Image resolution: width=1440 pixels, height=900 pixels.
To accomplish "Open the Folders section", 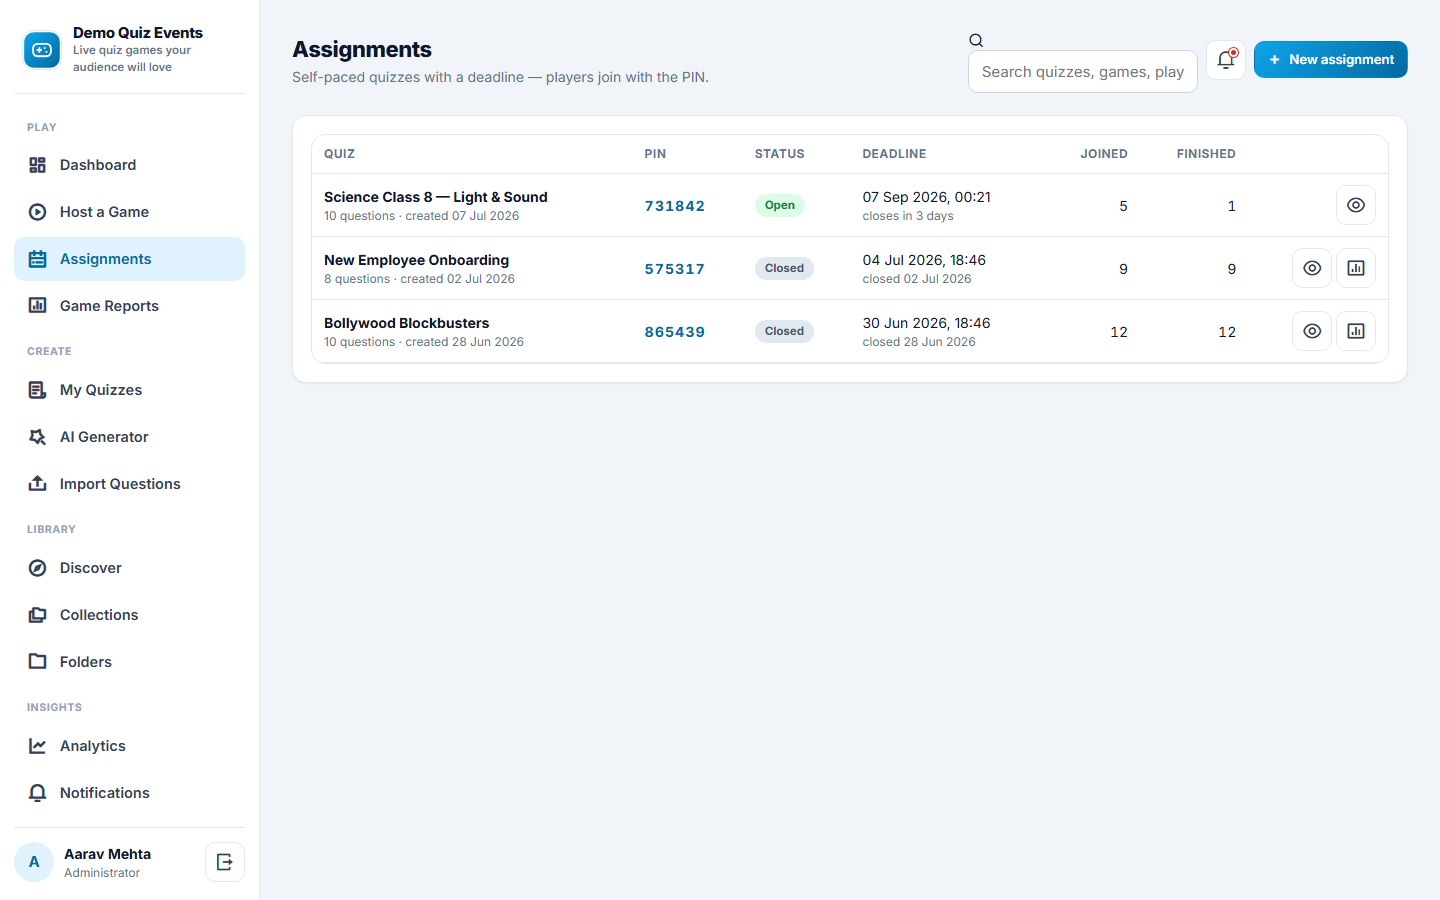I will 129,662.
